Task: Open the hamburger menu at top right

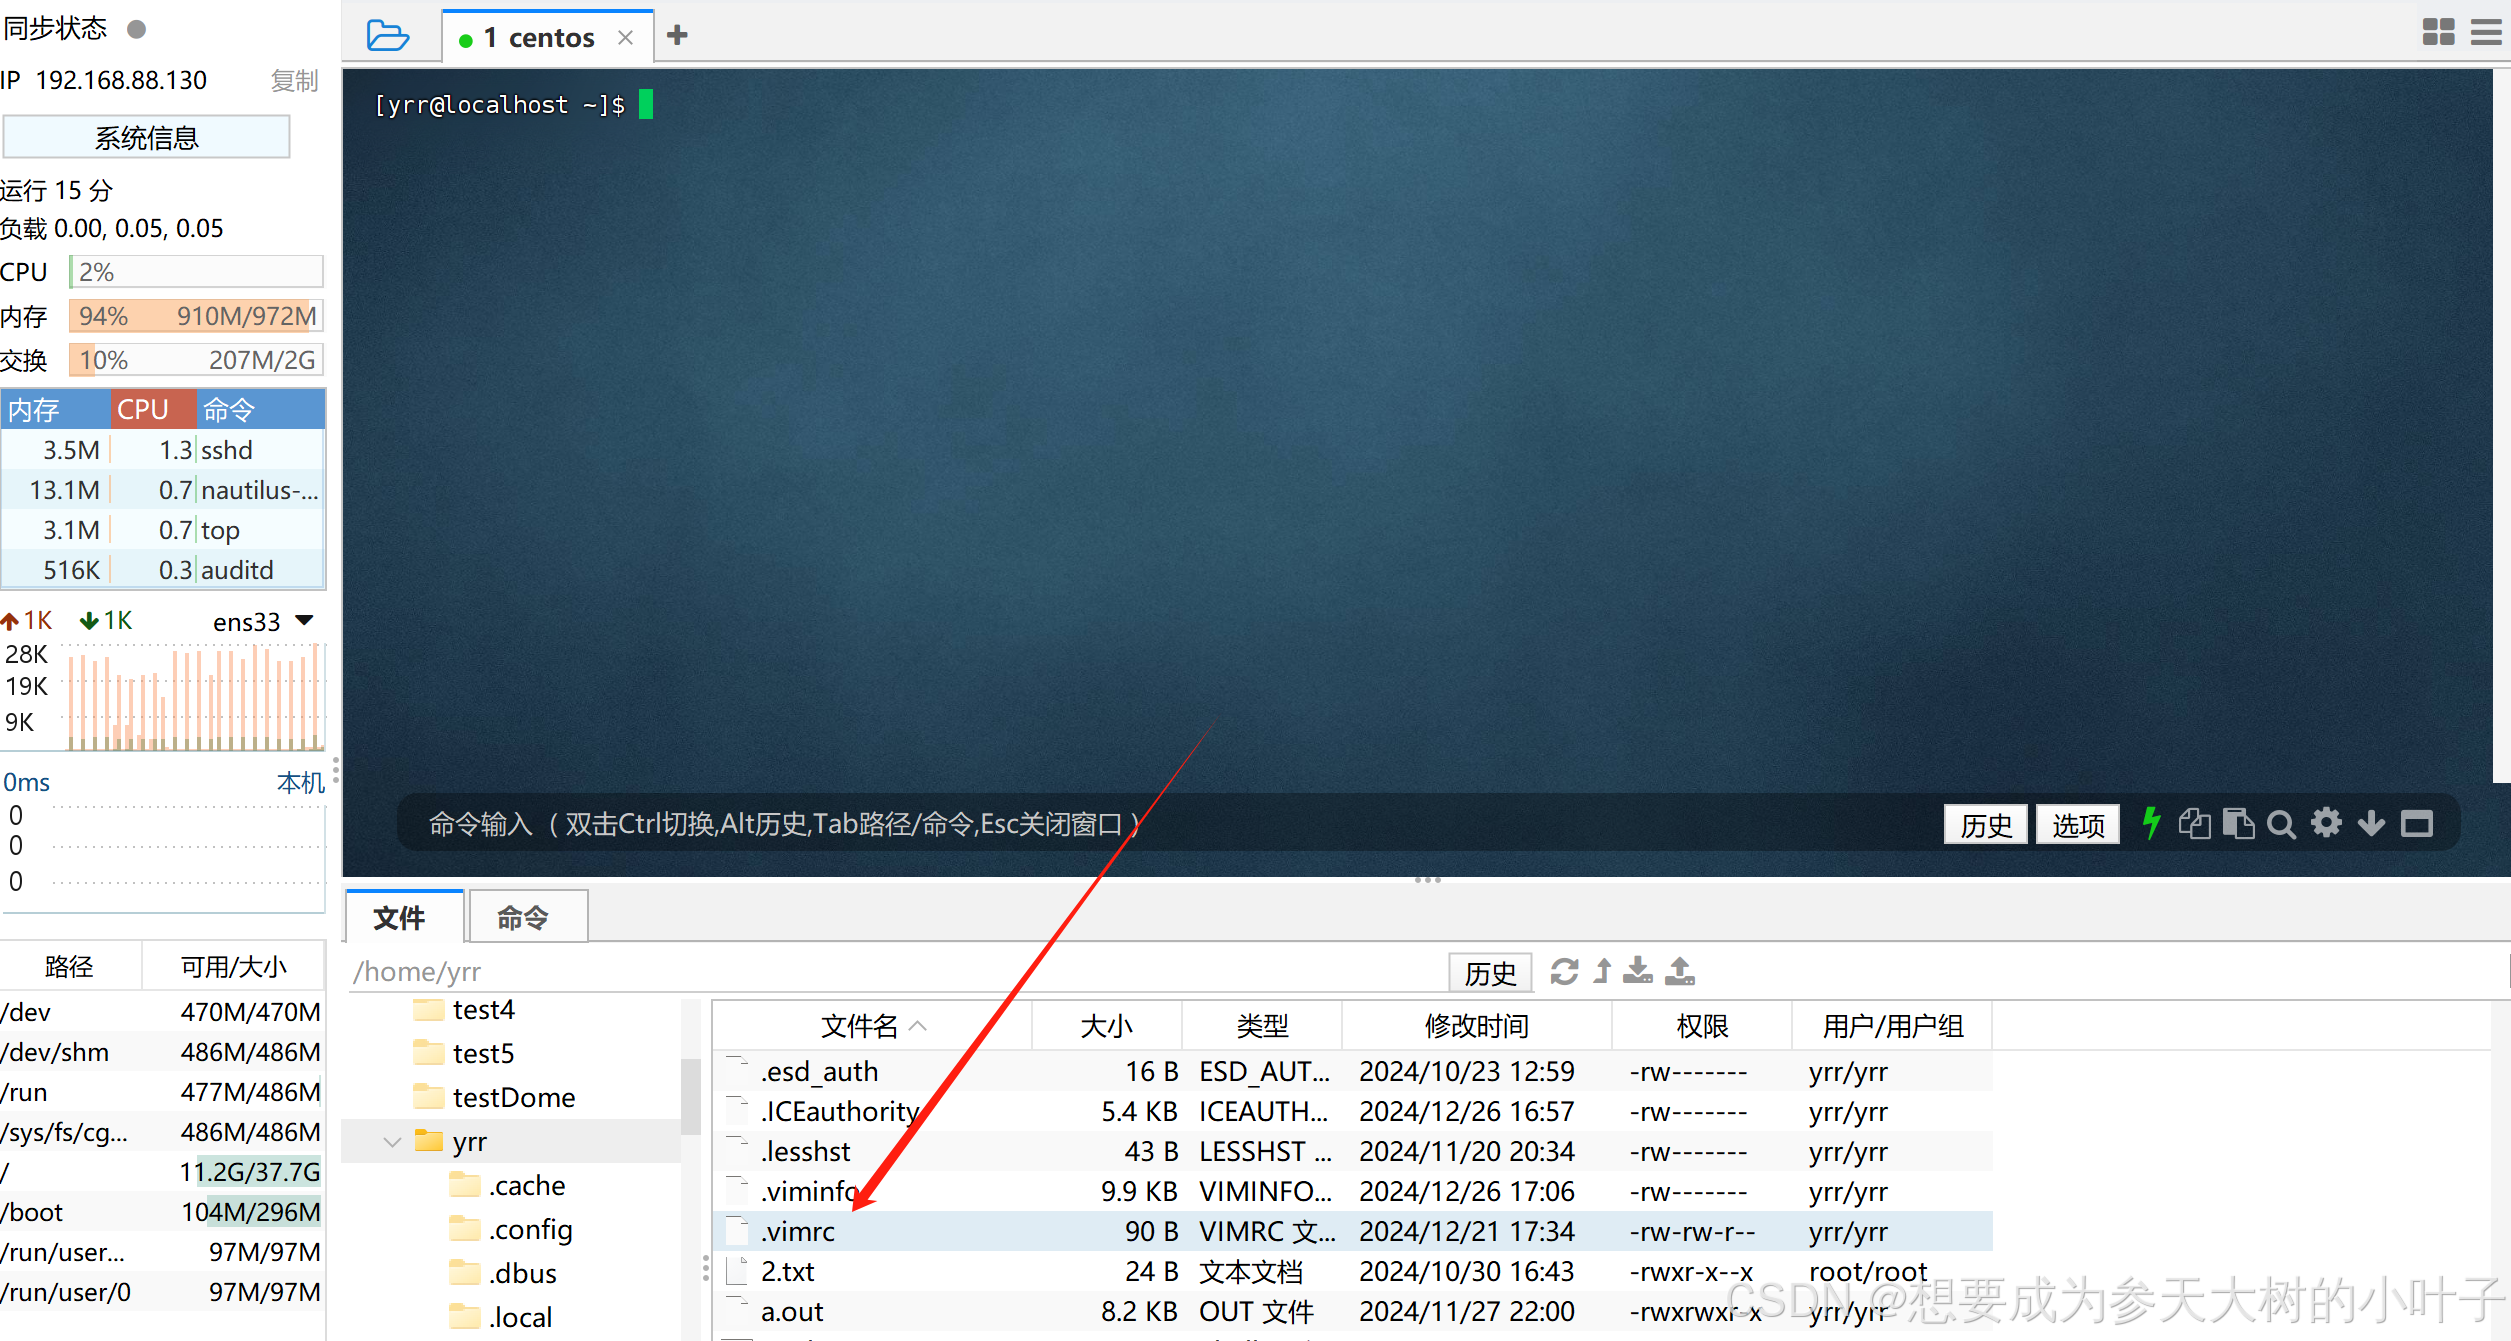Action: click(x=2487, y=31)
